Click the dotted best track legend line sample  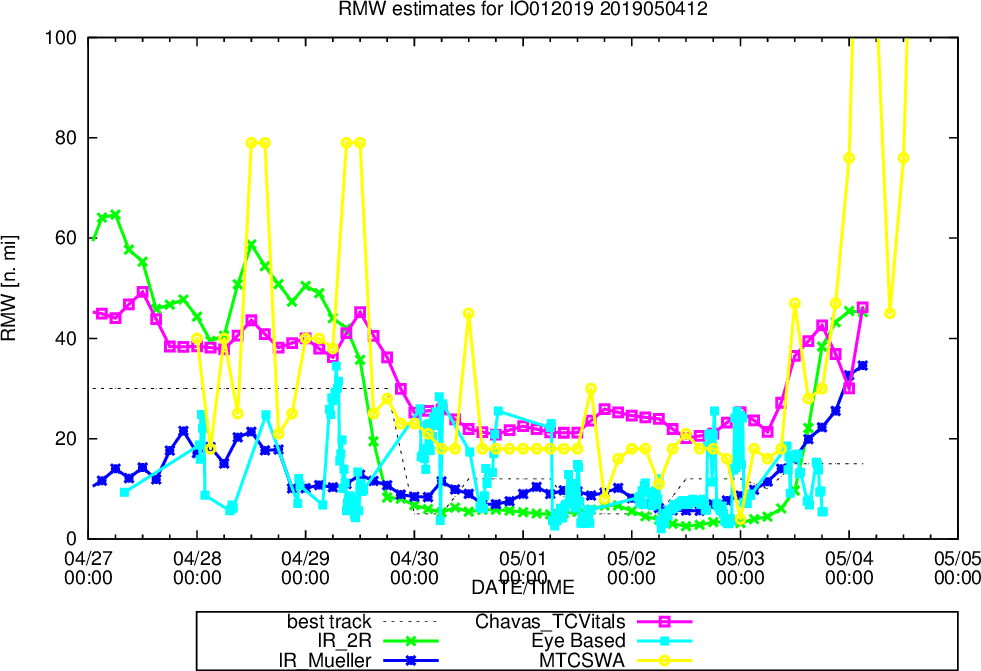tap(410, 622)
